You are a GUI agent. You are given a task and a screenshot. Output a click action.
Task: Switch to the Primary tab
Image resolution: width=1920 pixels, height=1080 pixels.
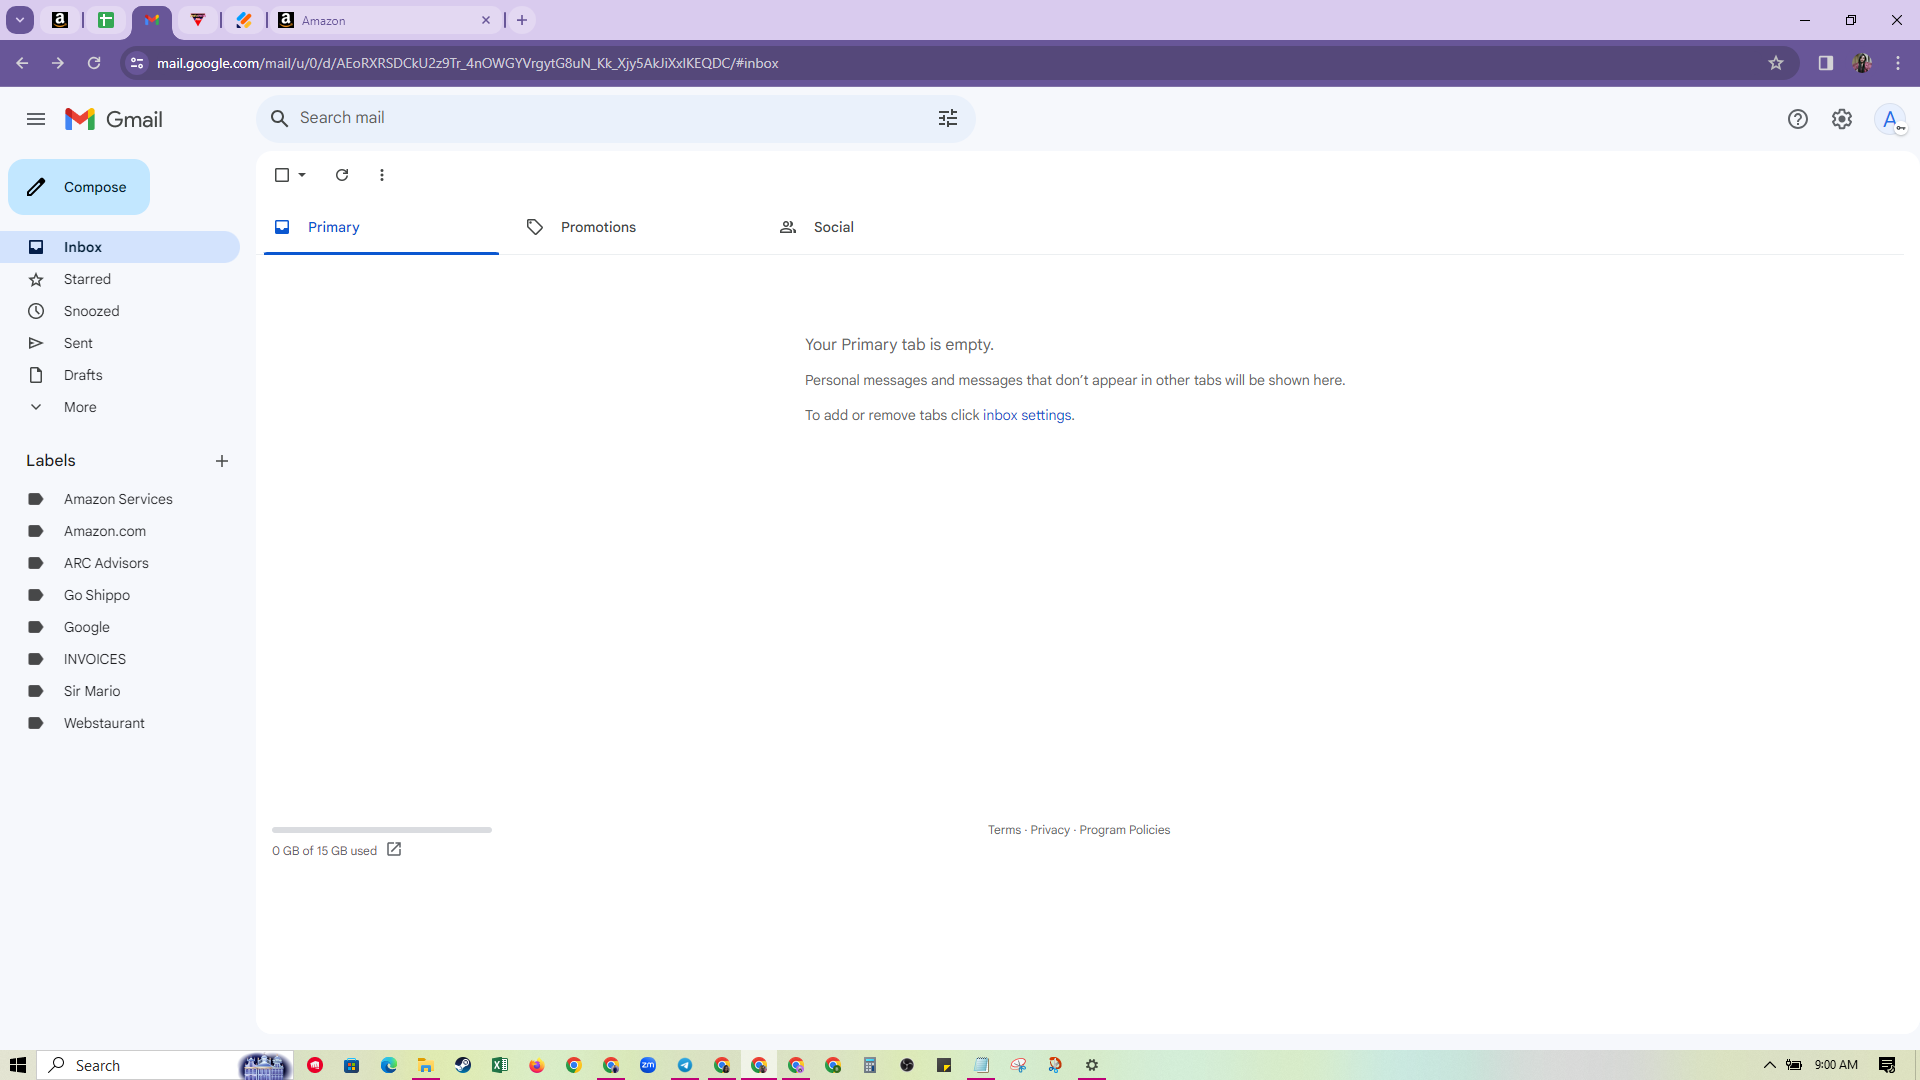click(381, 227)
